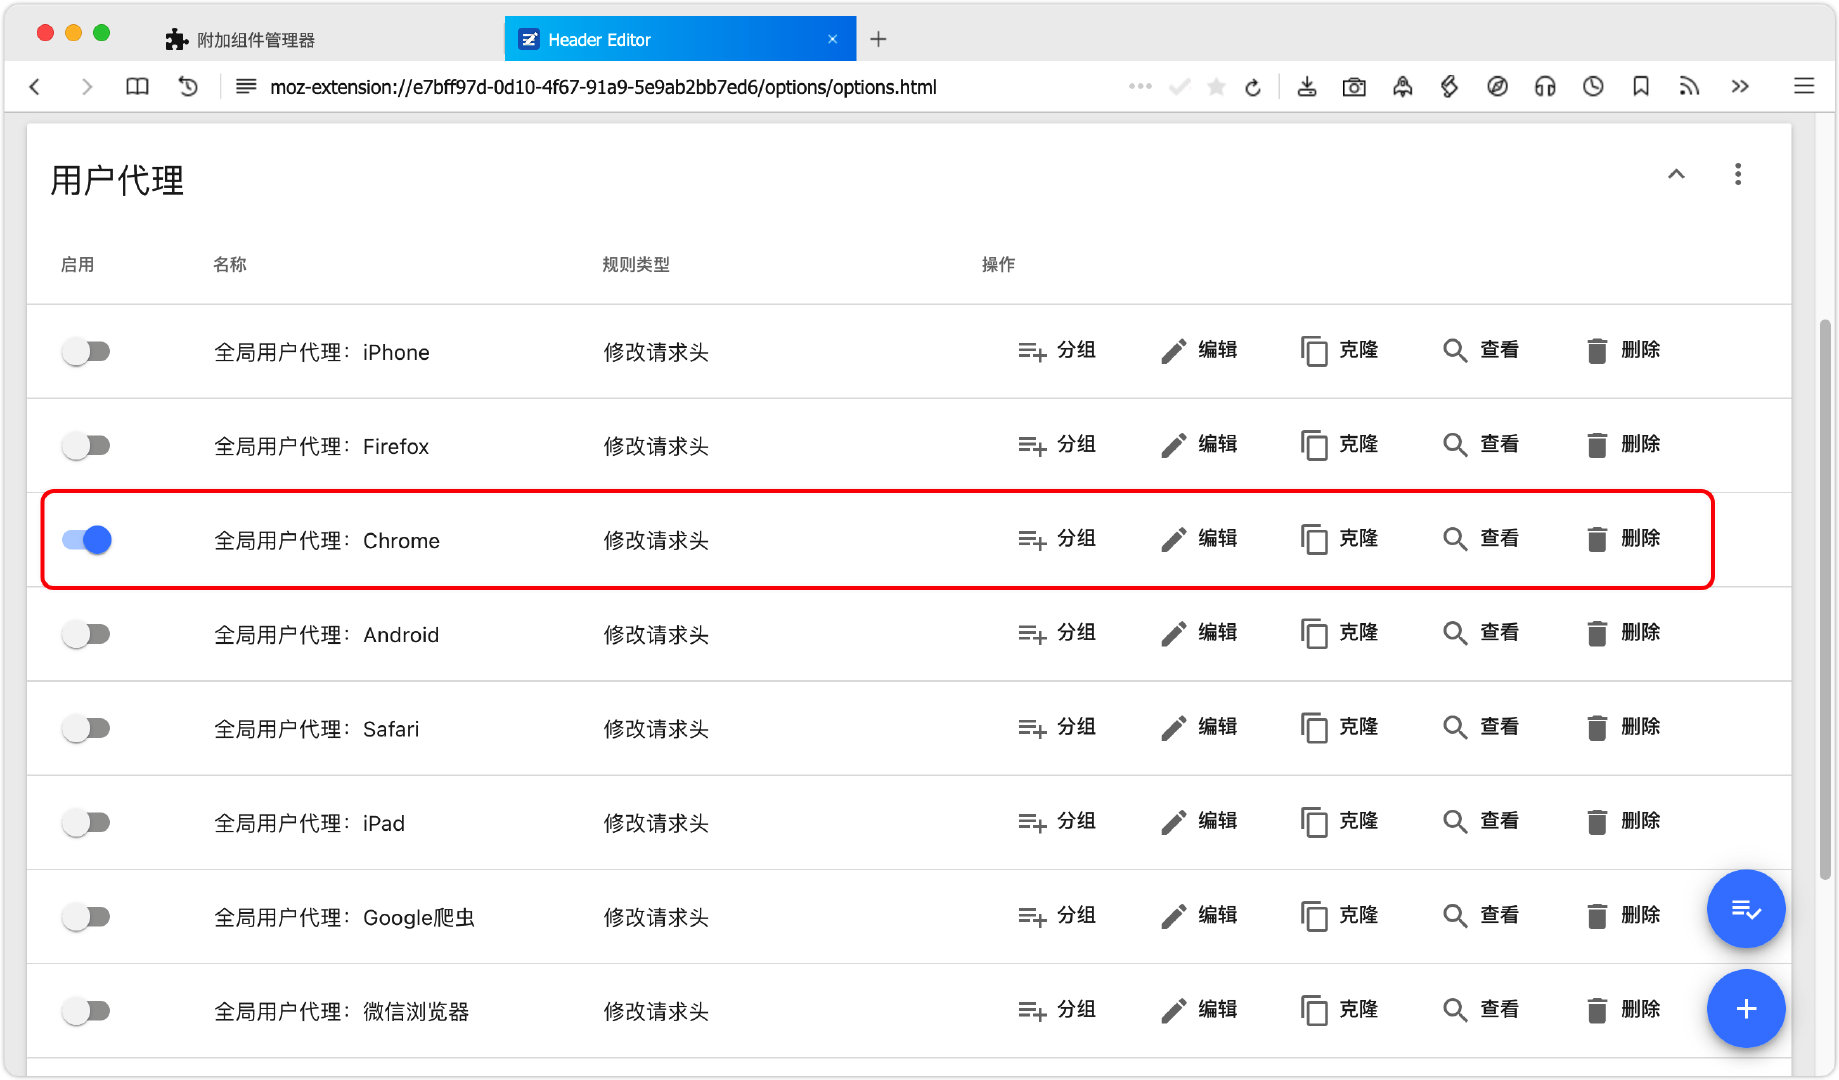
Task: Open the three-dot menu for 用户代理 group
Action: tap(1738, 174)
